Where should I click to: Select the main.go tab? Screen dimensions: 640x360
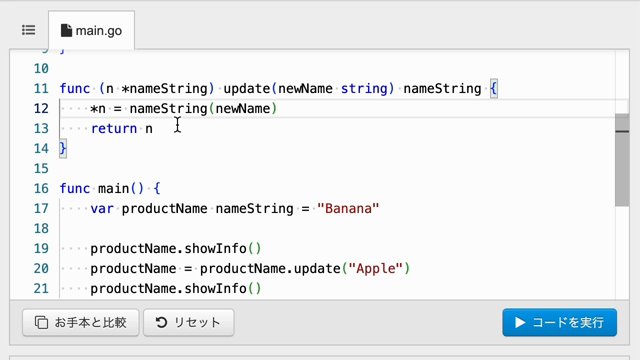coord(91,31)
